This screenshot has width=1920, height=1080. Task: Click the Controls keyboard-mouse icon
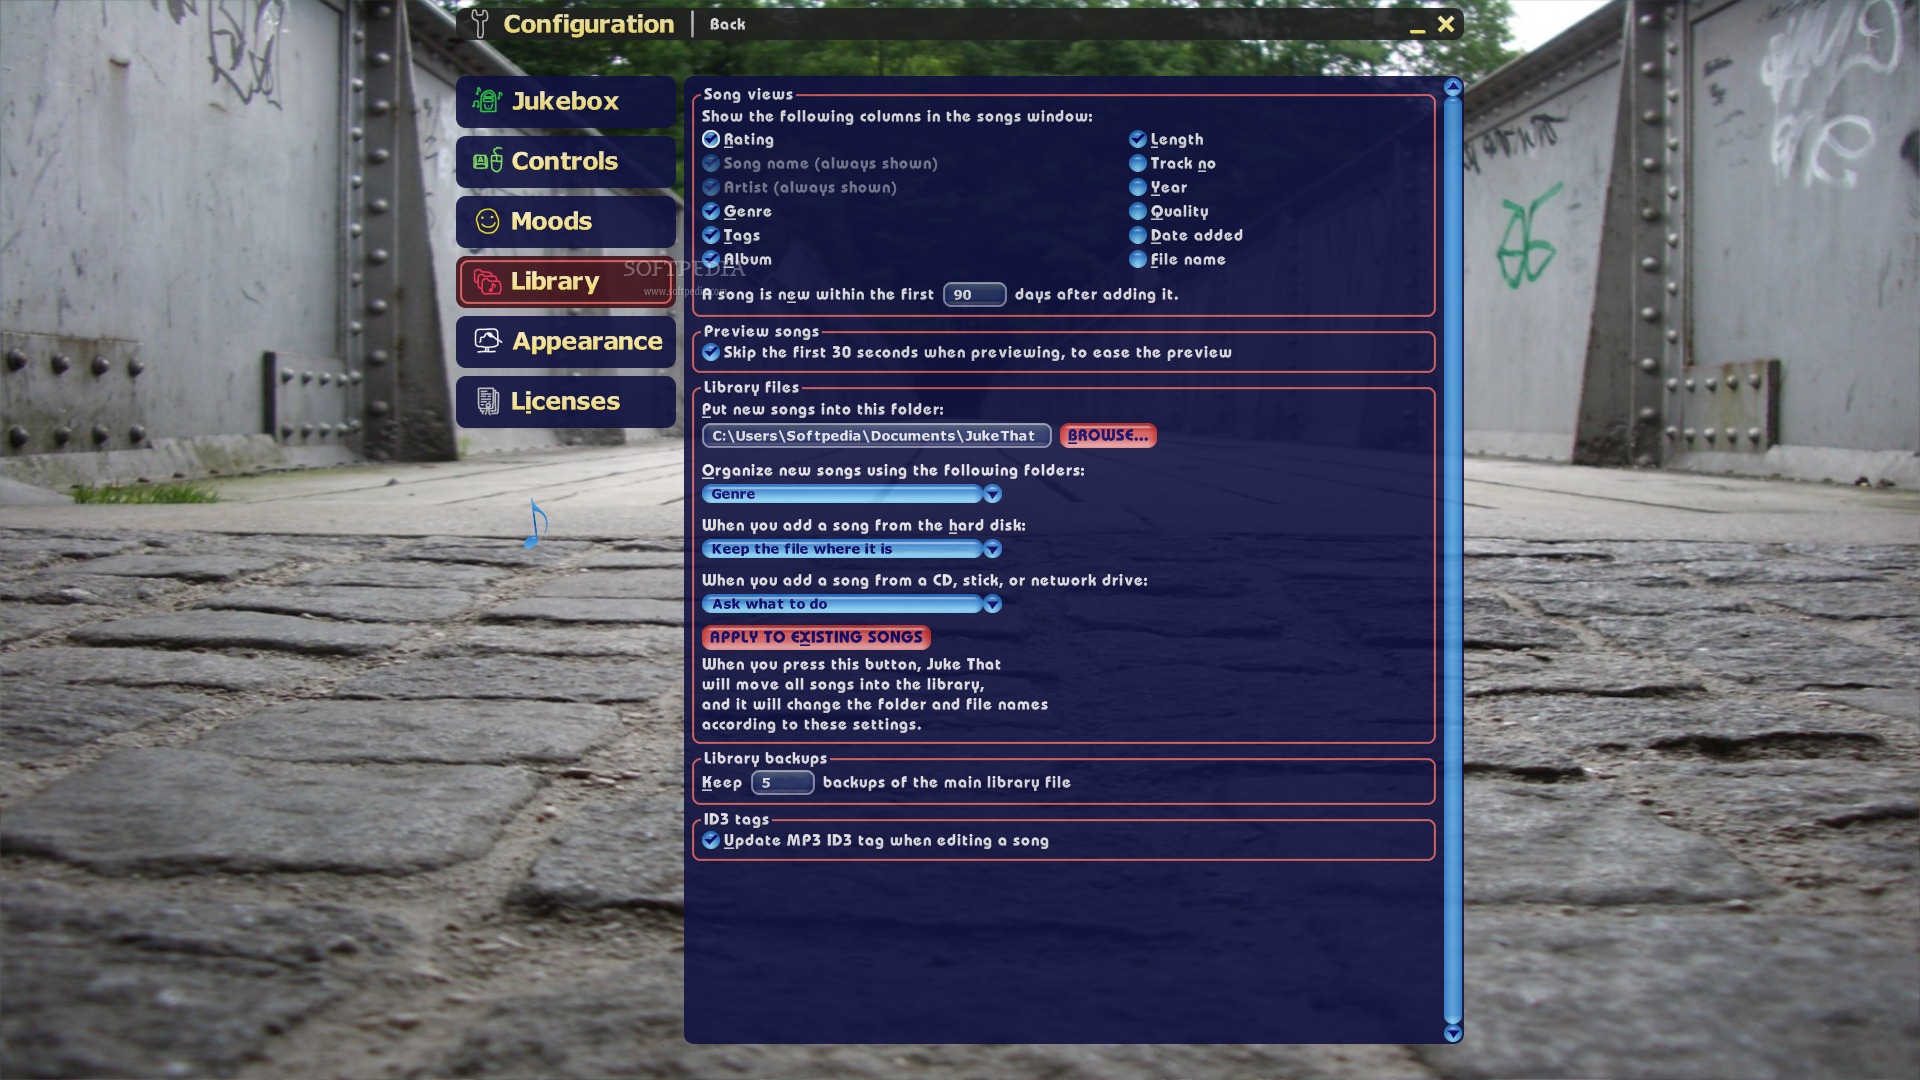click(487, 160)
